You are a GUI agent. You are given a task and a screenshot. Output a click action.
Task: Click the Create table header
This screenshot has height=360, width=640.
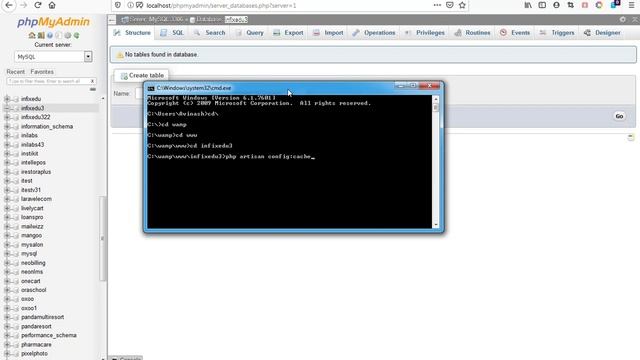pyautogui.click(x=142, y=76)
